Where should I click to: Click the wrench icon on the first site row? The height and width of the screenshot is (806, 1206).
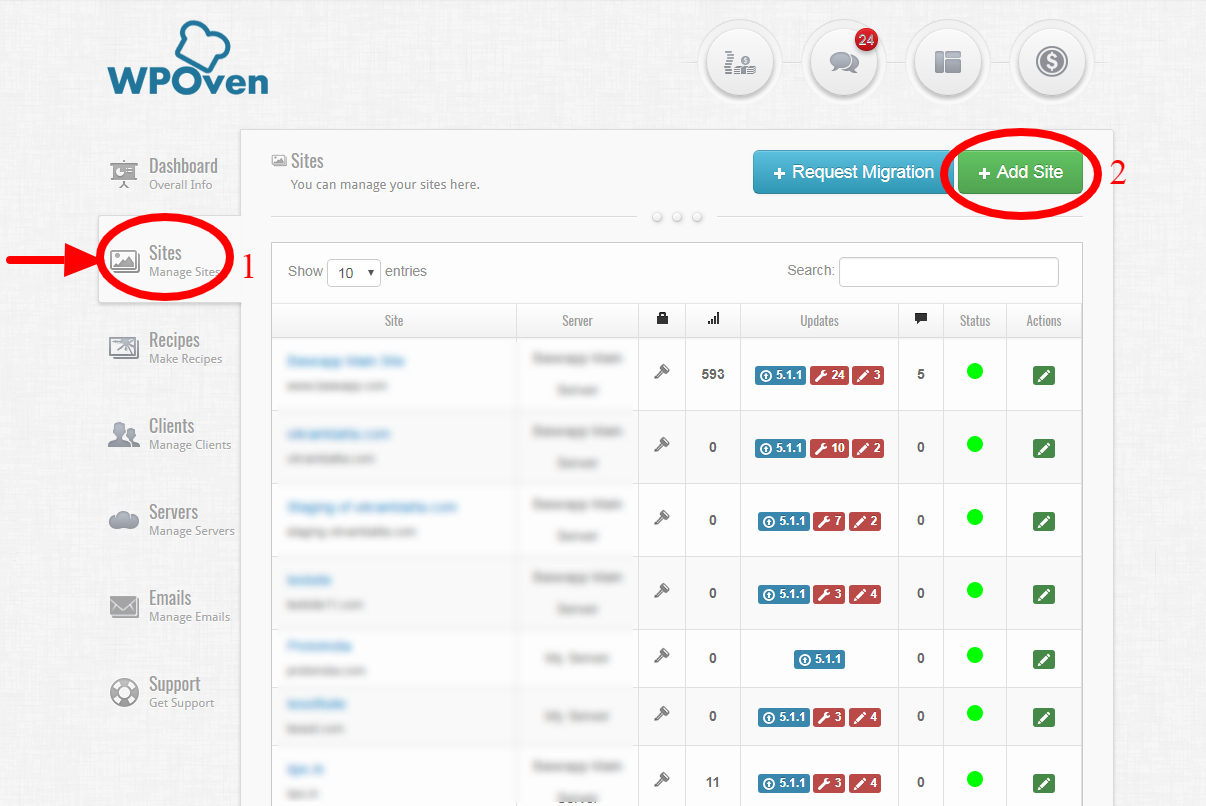pyautogui.click(x=661, y=375)
